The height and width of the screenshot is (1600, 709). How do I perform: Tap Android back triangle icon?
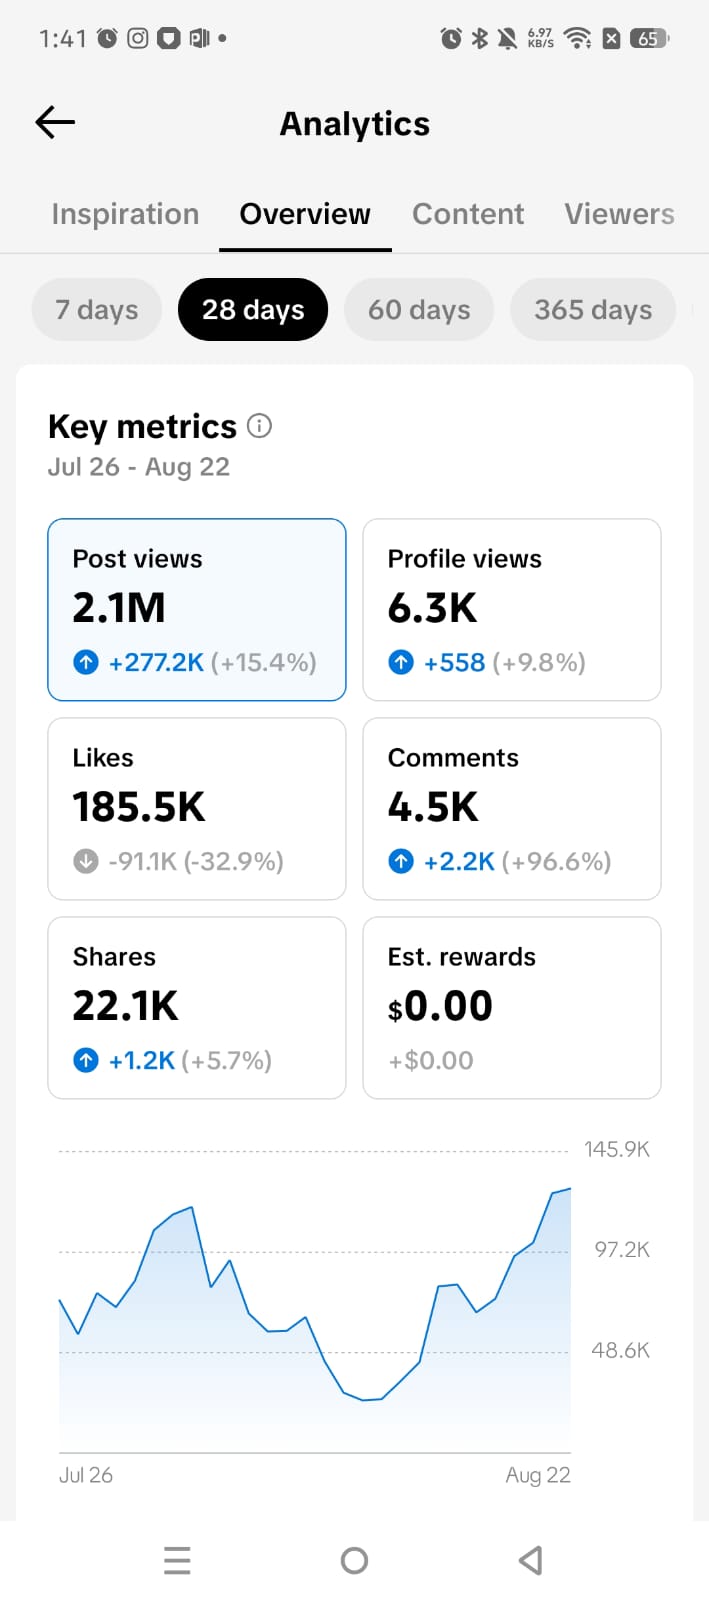point(531,1560)
